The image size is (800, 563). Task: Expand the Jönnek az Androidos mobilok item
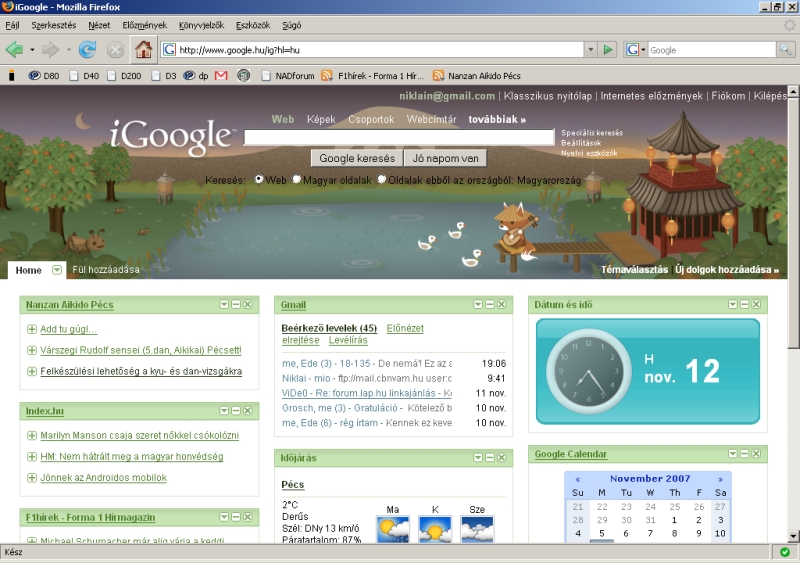(32, 478)
